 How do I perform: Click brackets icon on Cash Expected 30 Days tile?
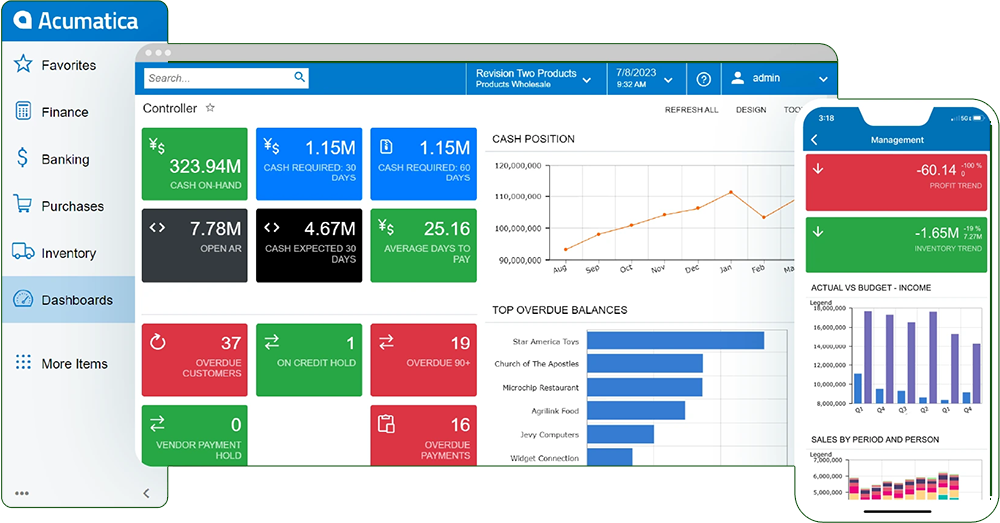[272, 227]
